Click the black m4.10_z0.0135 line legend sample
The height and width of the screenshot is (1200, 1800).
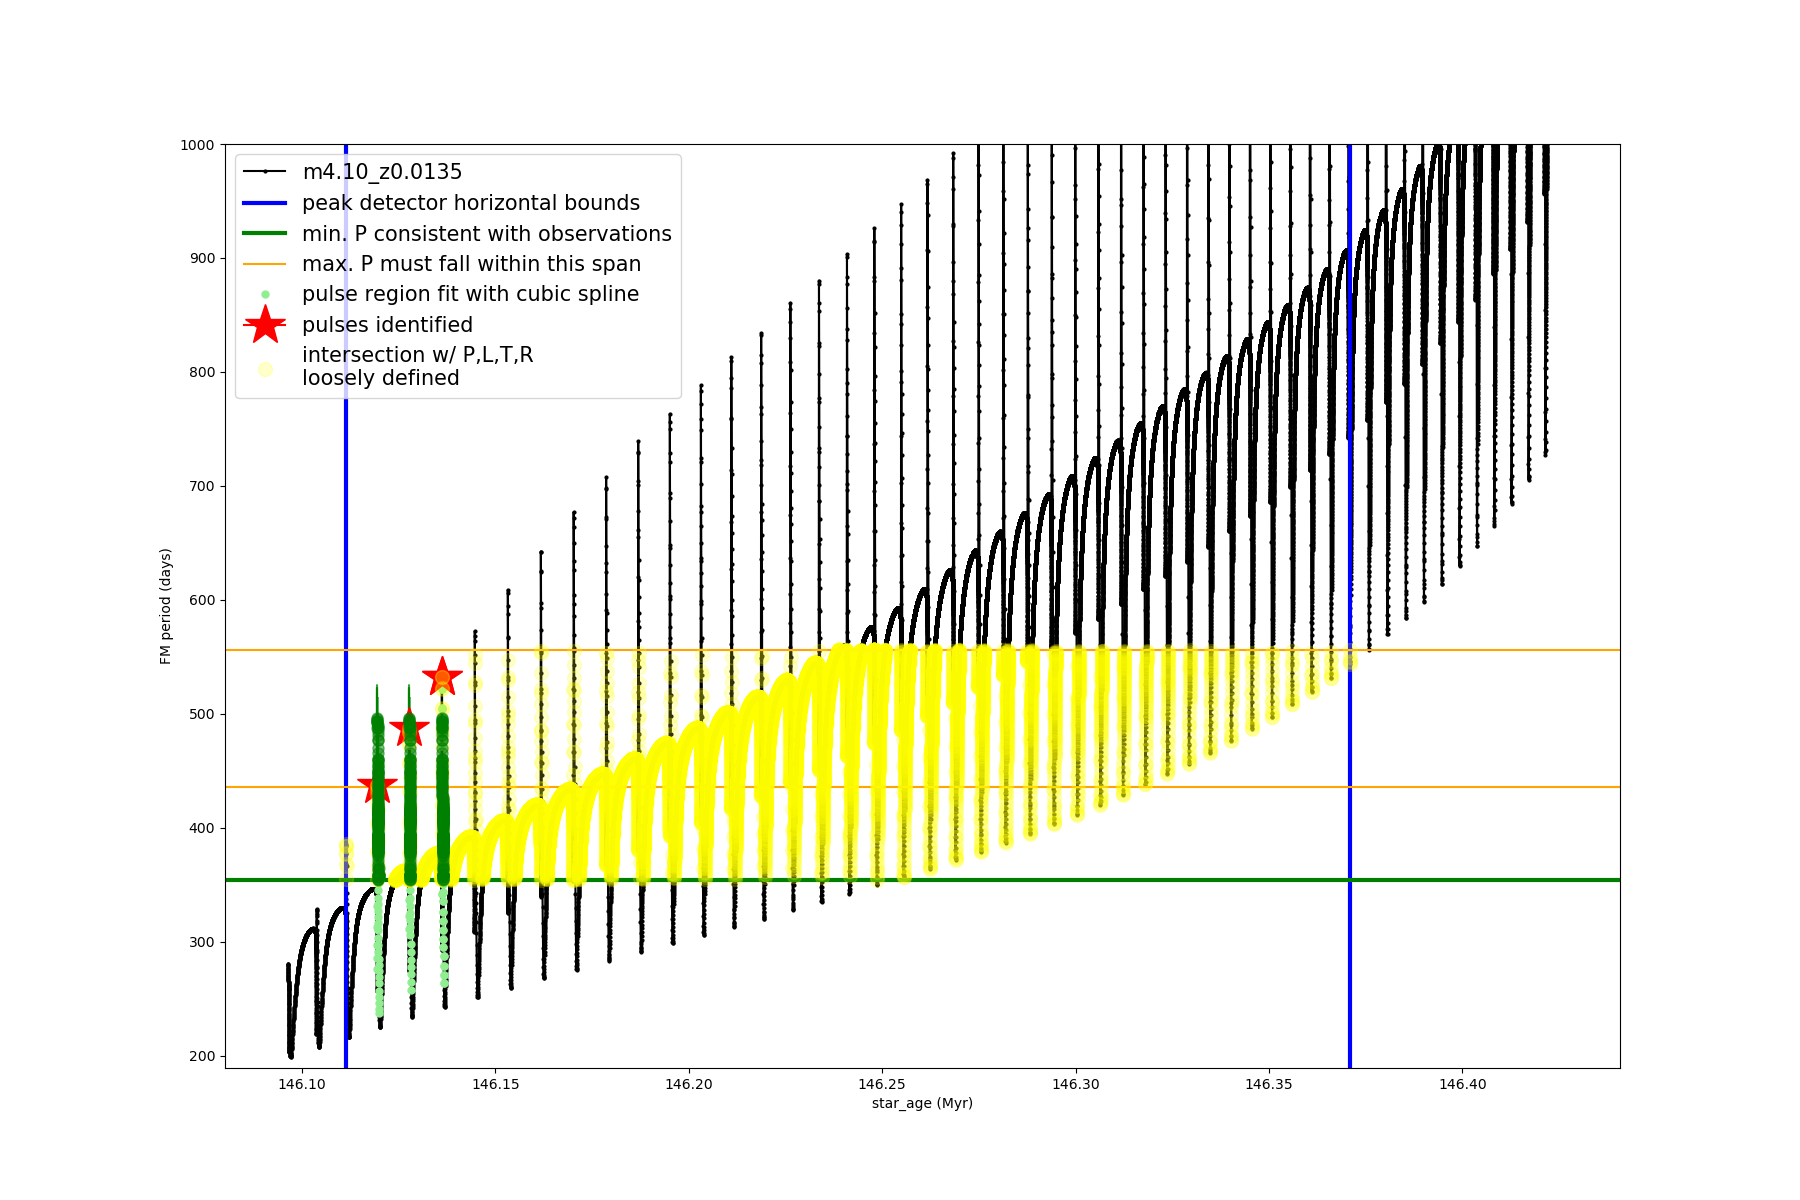[265, 172]
